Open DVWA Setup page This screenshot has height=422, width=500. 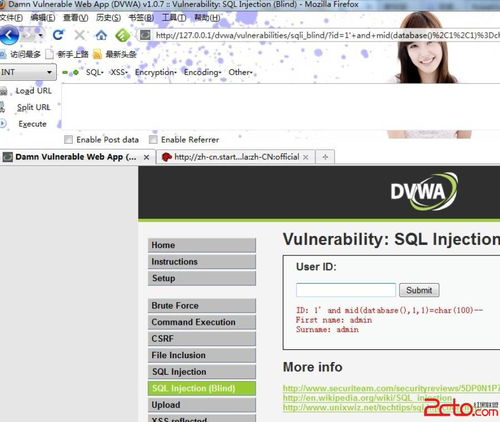(x=202, y=278)
